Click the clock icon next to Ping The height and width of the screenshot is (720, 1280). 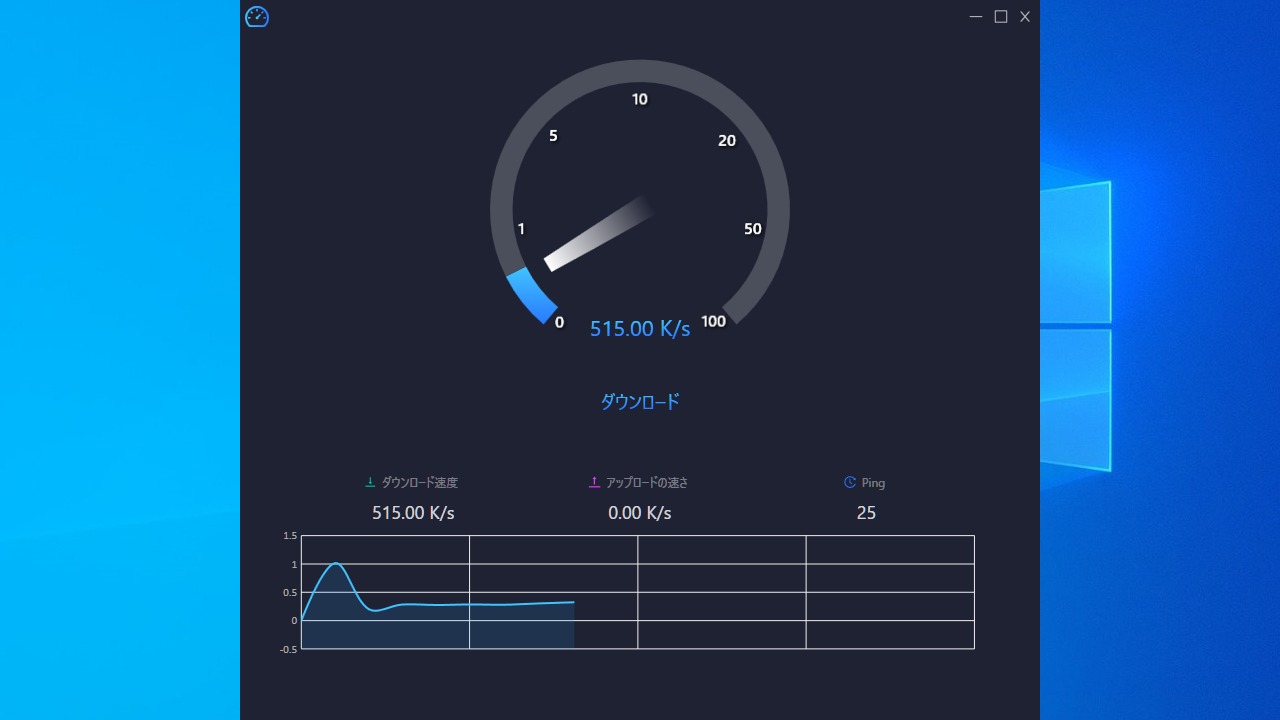850,482
